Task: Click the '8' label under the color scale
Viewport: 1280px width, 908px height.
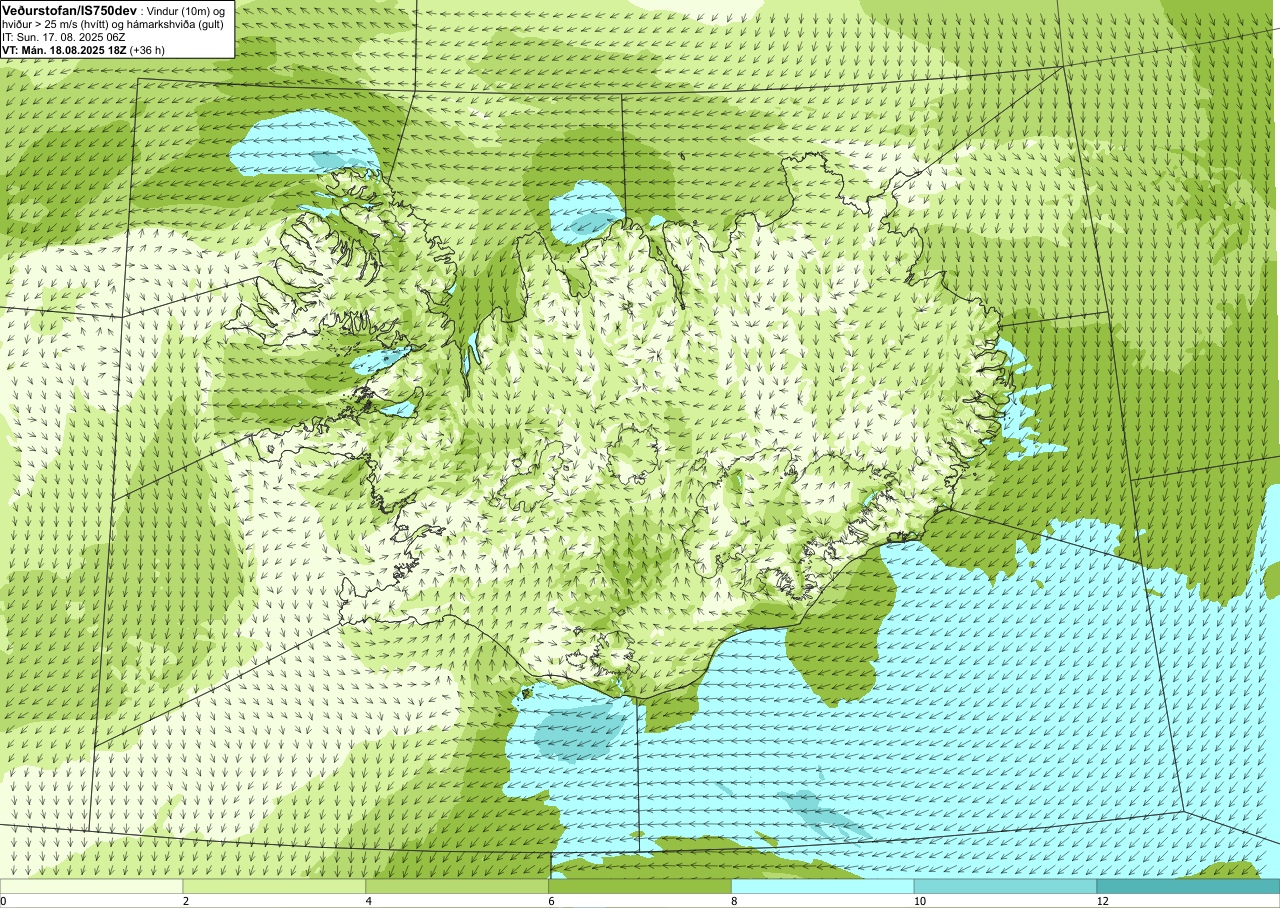Action: (x=735, y=901)
